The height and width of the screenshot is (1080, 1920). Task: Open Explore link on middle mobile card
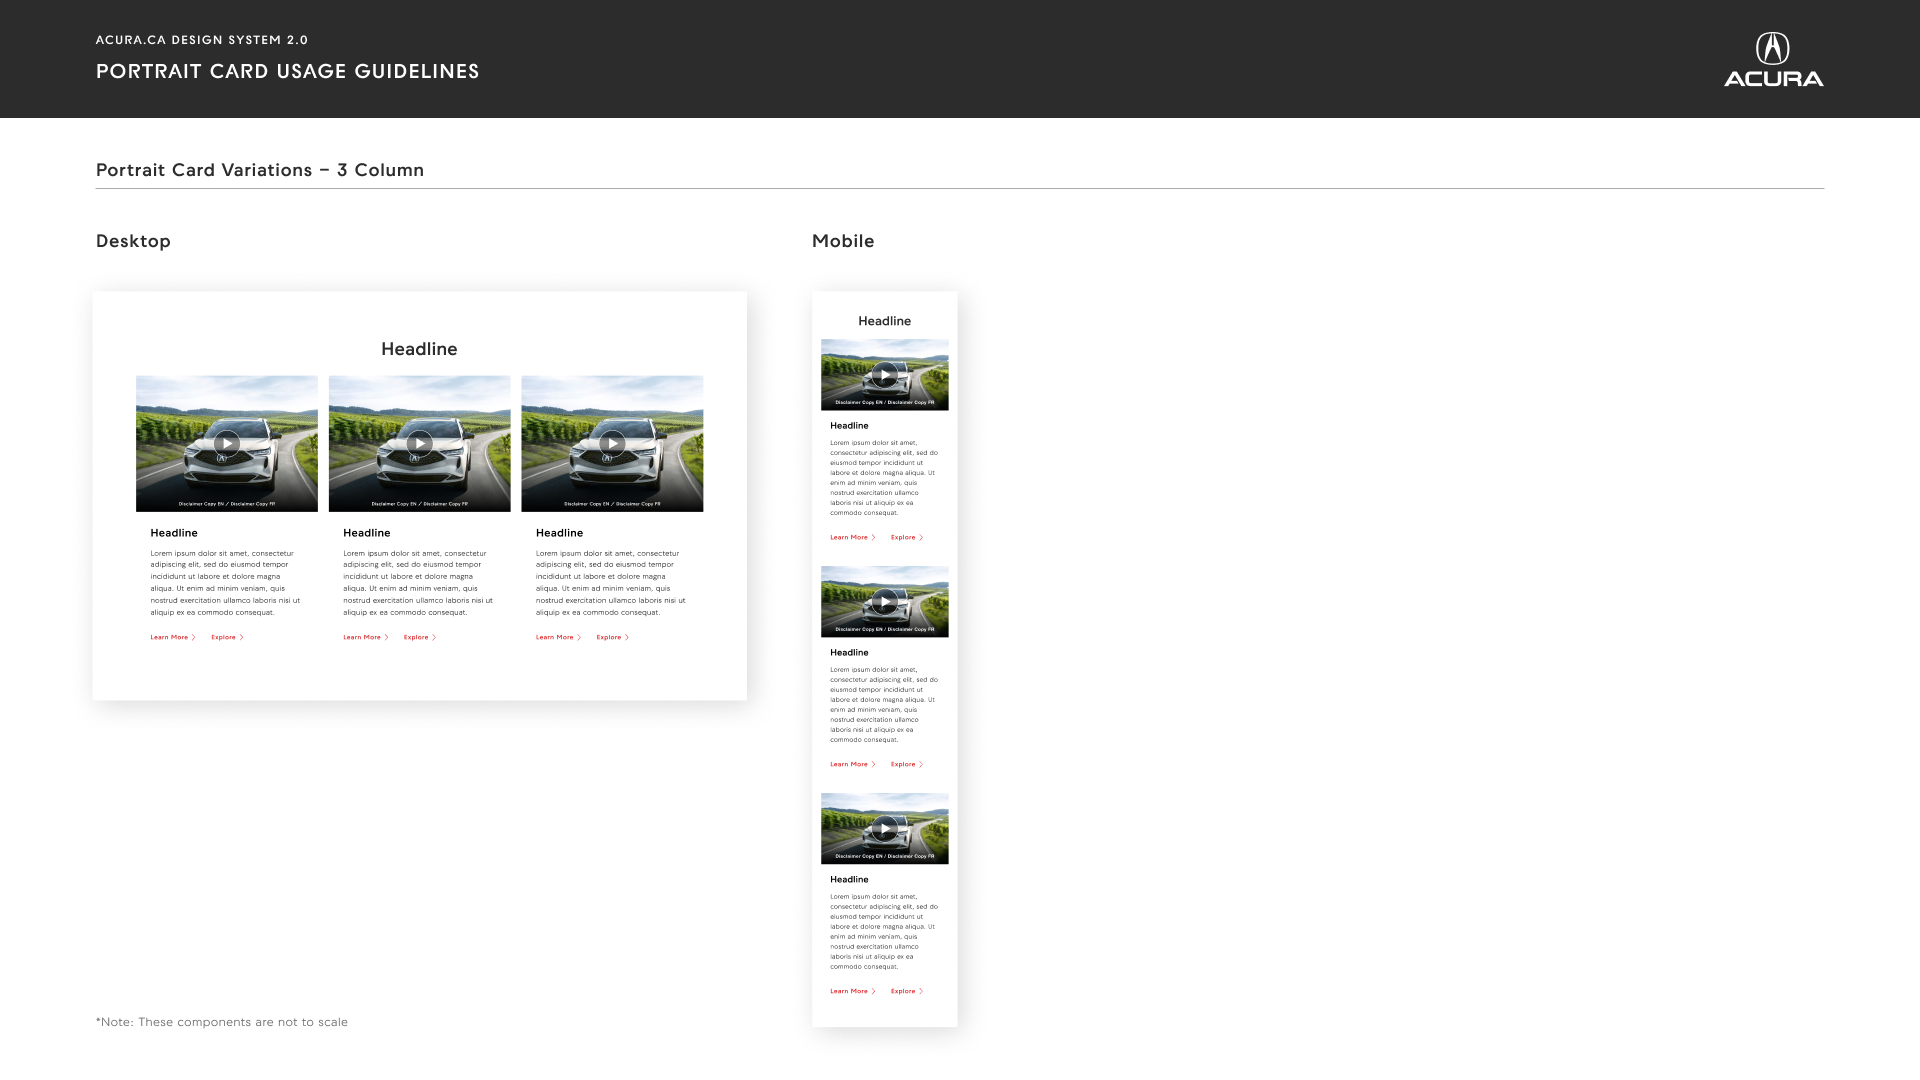(x=907, y=764)
